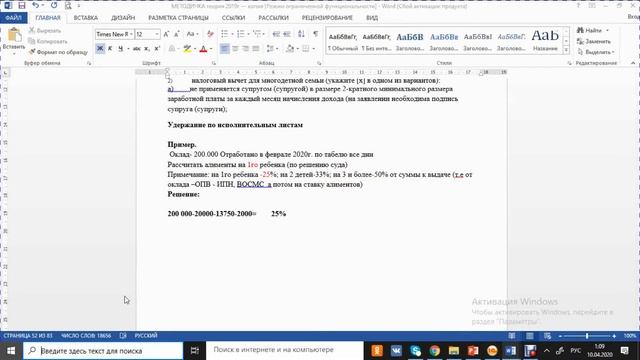Adjust the zoom slider in the status bar
This screenshot has height=360, width=640.
pos(587,336)
